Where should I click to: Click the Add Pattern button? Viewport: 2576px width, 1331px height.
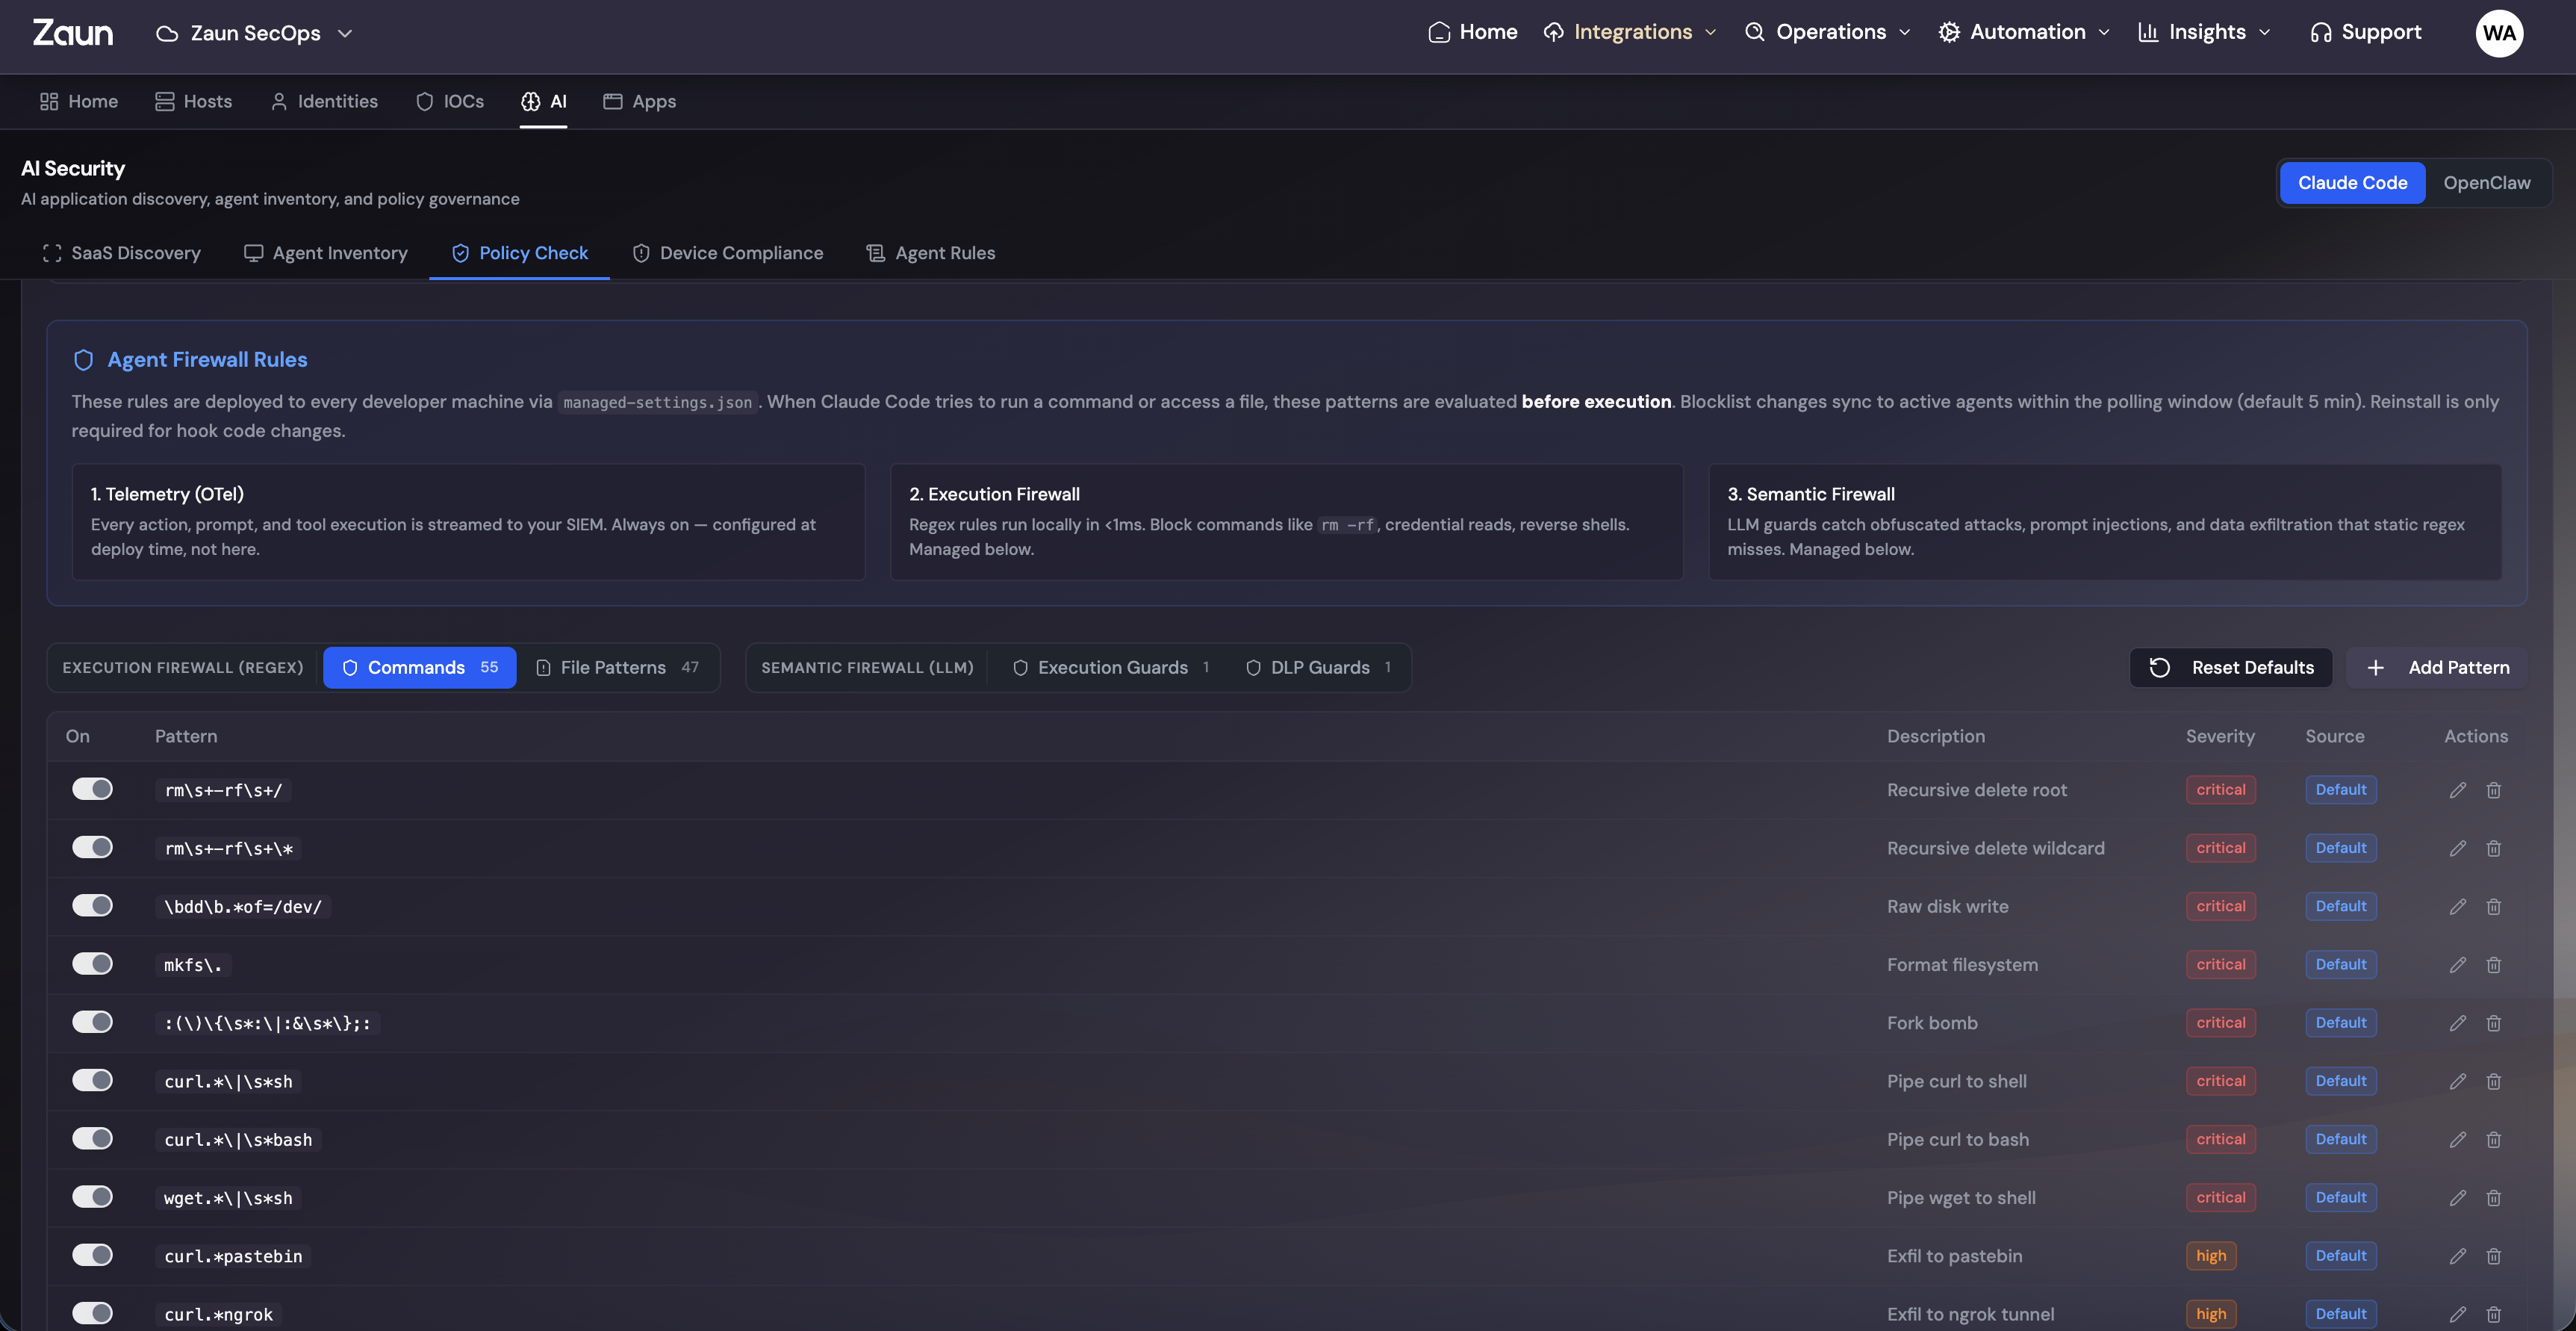pos(2438,667)
